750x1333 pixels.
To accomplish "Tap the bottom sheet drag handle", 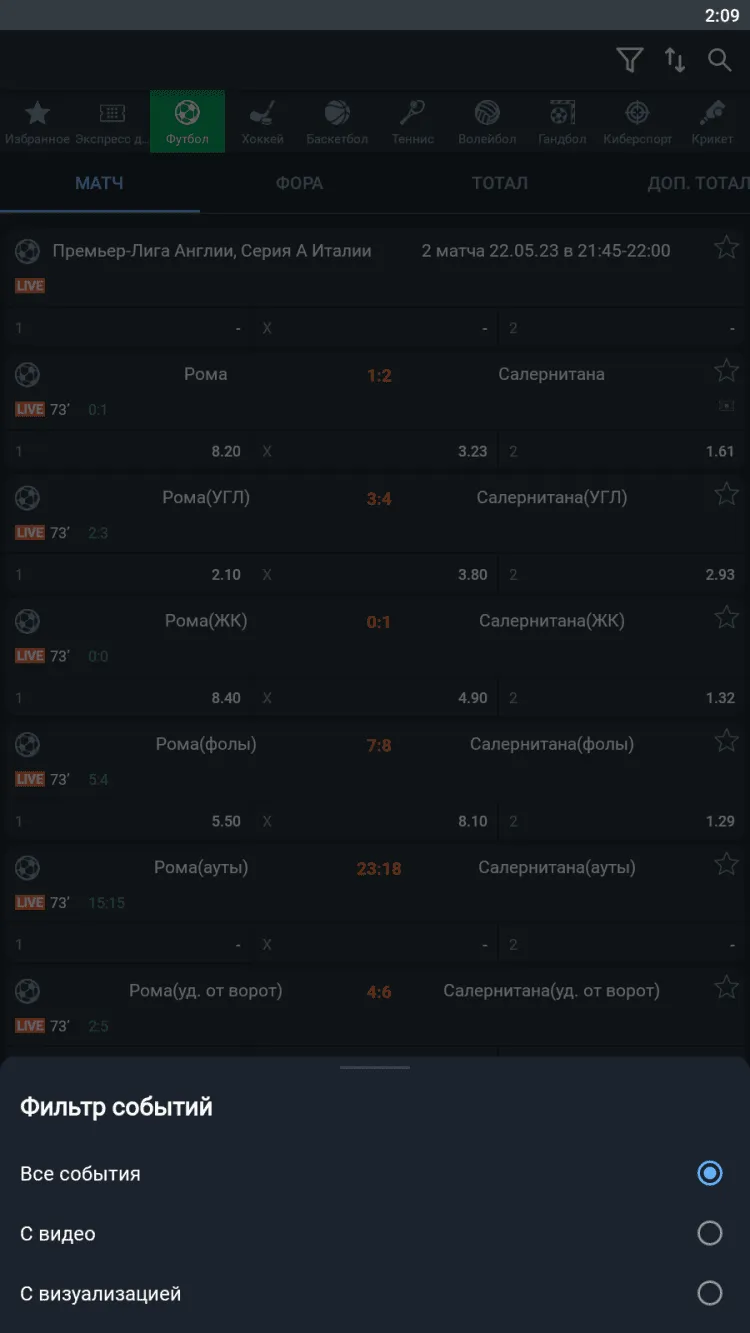I will pyautogui.click(x=375, y=1067).
